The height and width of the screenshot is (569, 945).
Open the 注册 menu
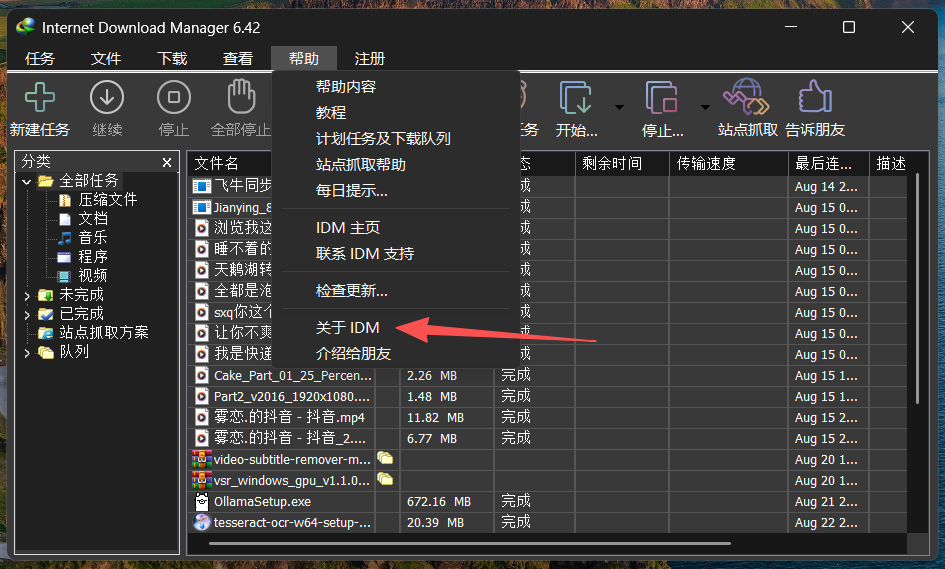(369, 58)
